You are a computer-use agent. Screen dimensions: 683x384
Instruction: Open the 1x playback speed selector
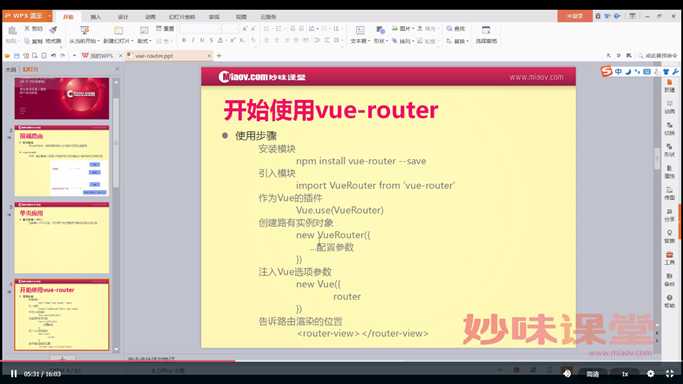(x=625, y=374)
